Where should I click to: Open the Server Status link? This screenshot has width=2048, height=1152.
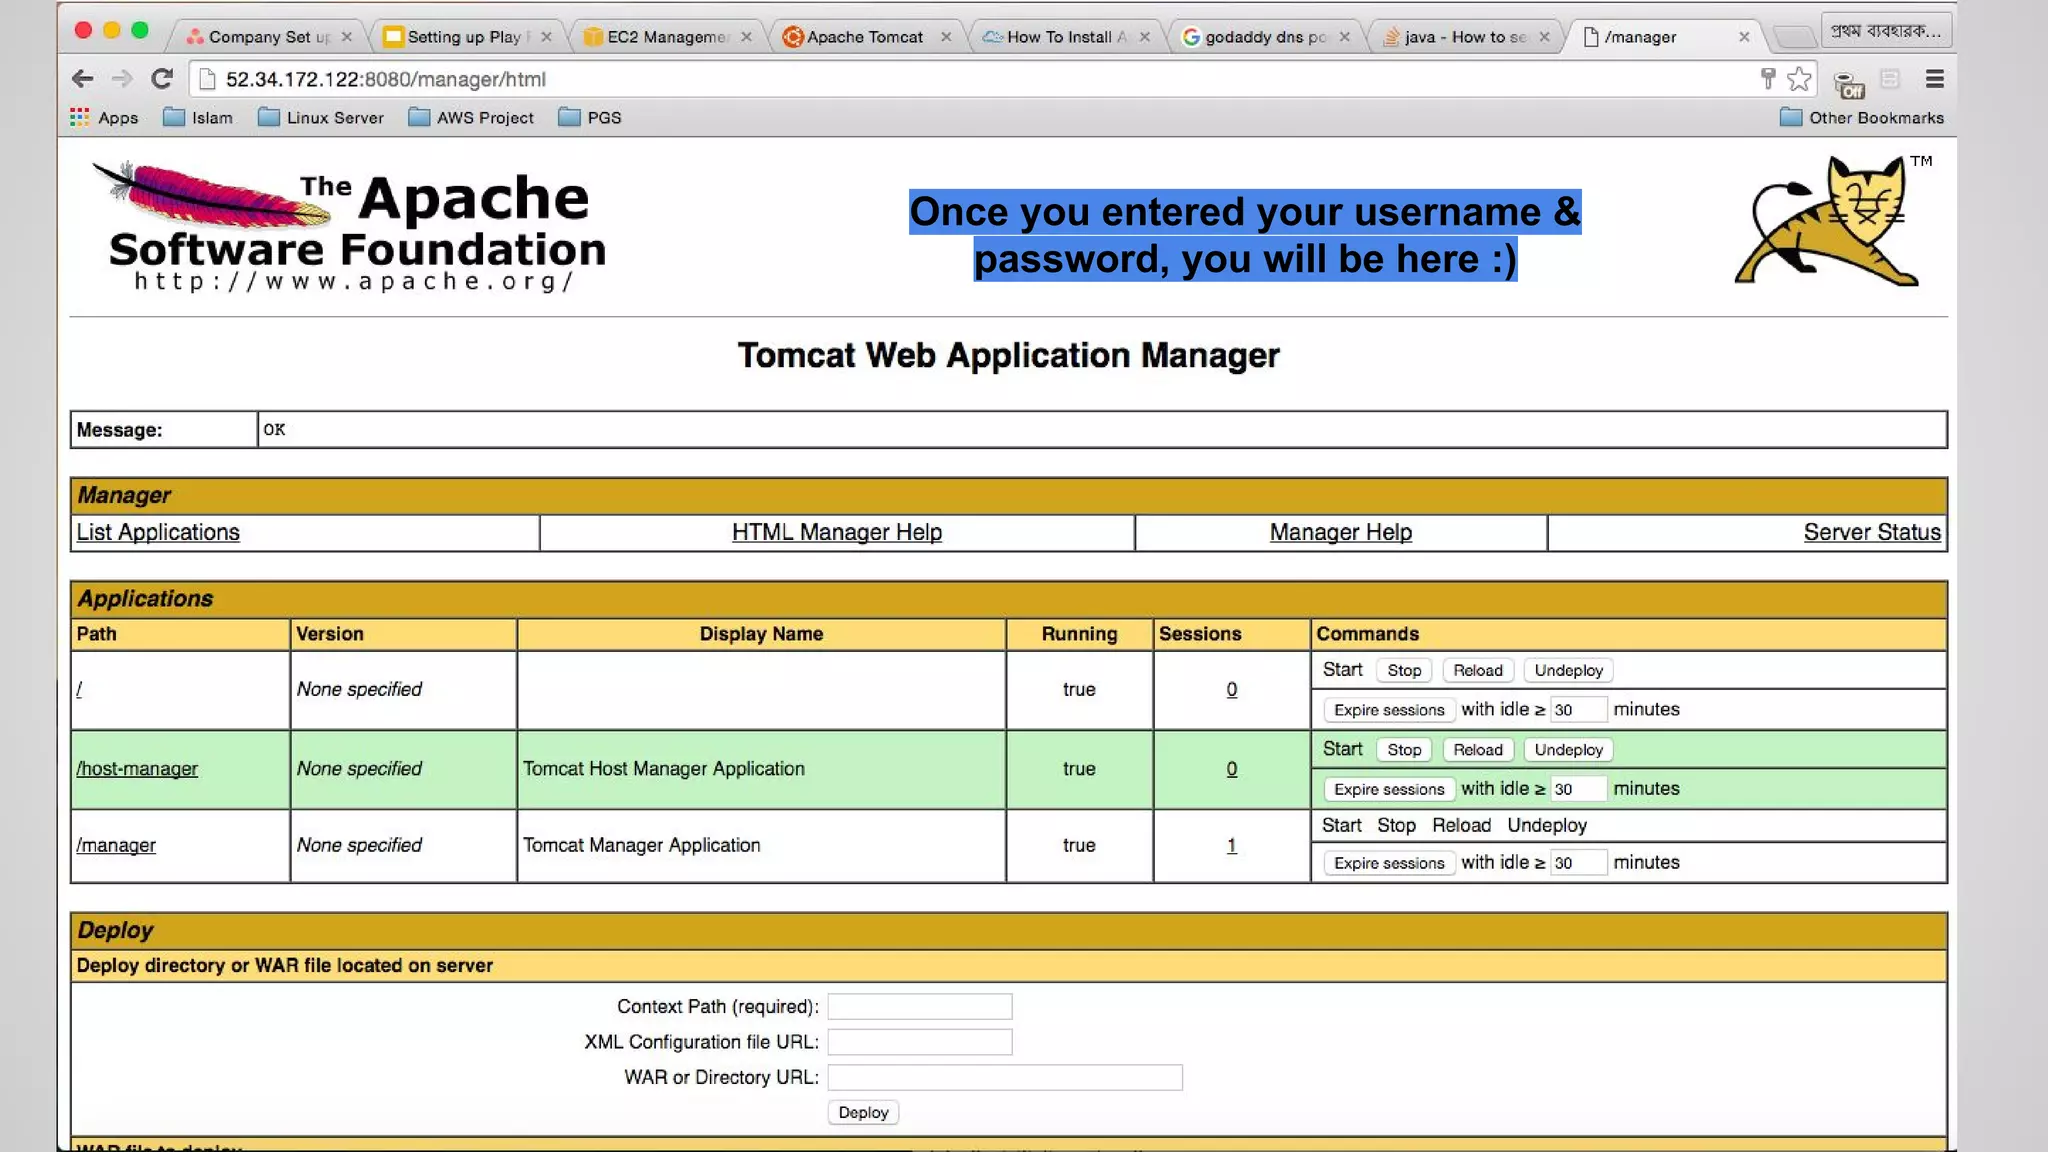[x=1872, y=532]
